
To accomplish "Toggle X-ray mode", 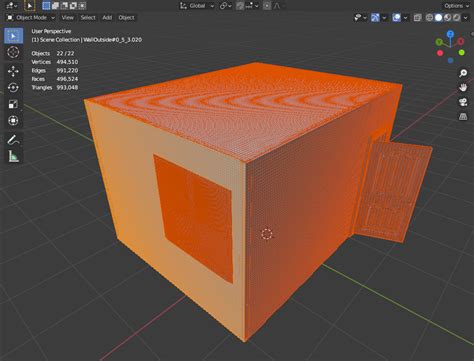I will click(417, 18).
